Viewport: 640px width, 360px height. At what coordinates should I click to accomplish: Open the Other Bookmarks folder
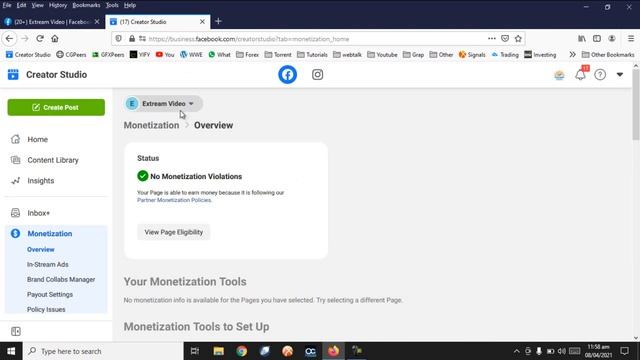click(608, 55)
